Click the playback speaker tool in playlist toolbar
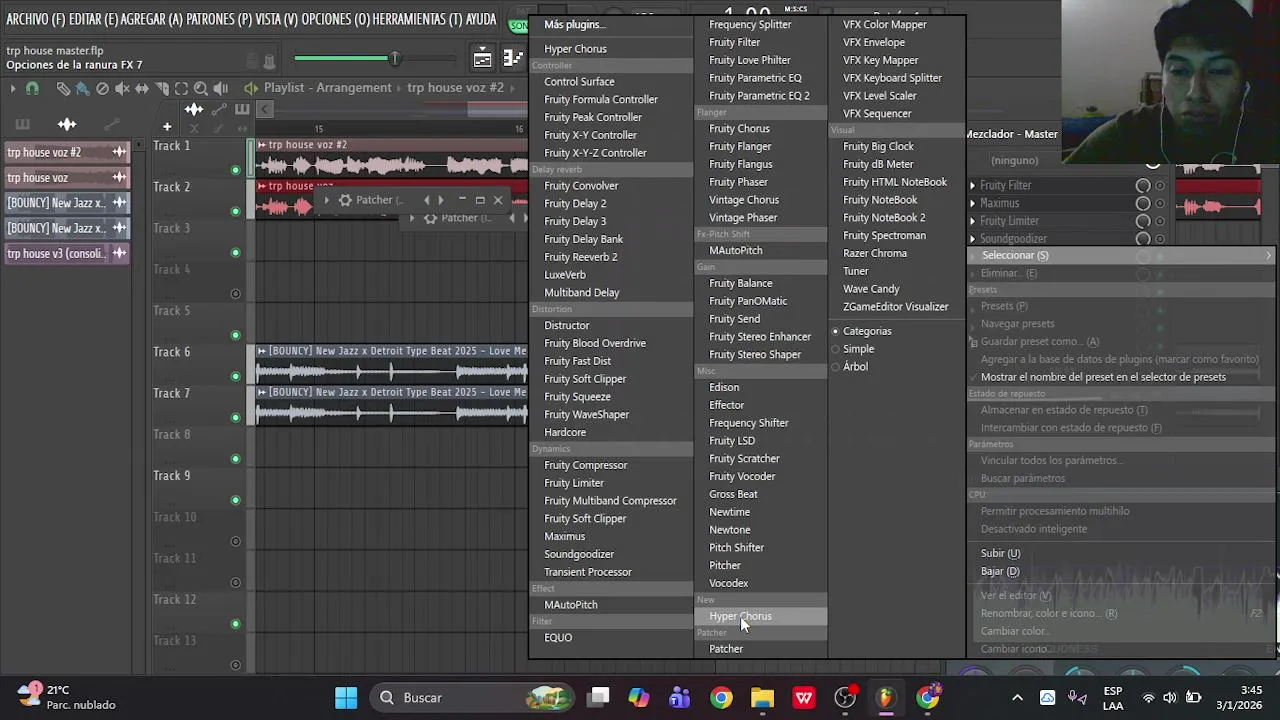 (x=221, y=88)
